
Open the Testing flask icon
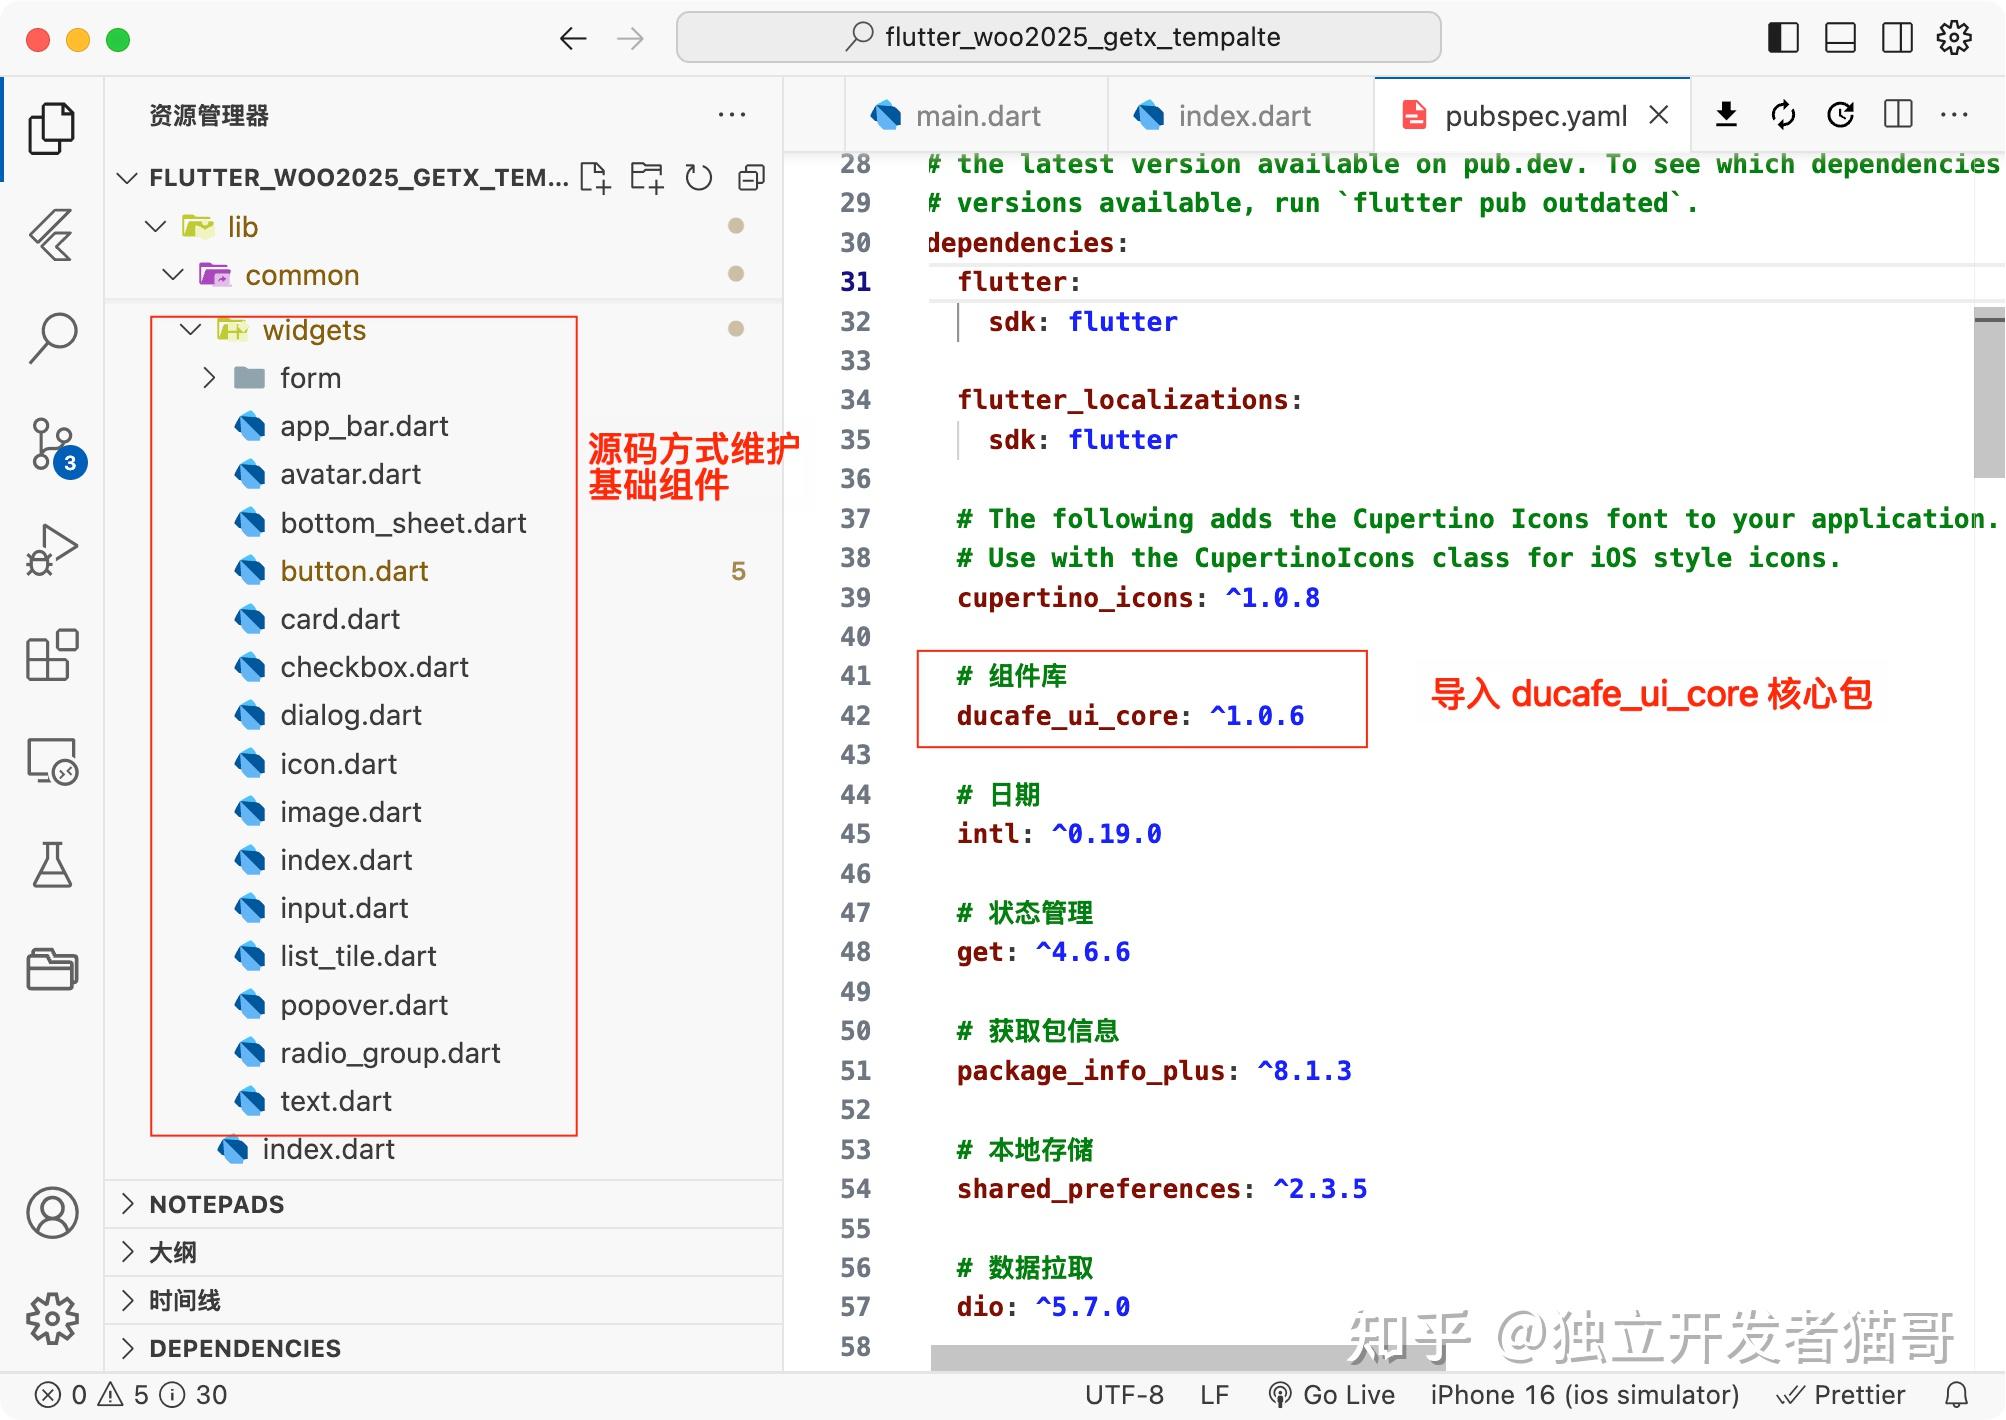point(52,866)
